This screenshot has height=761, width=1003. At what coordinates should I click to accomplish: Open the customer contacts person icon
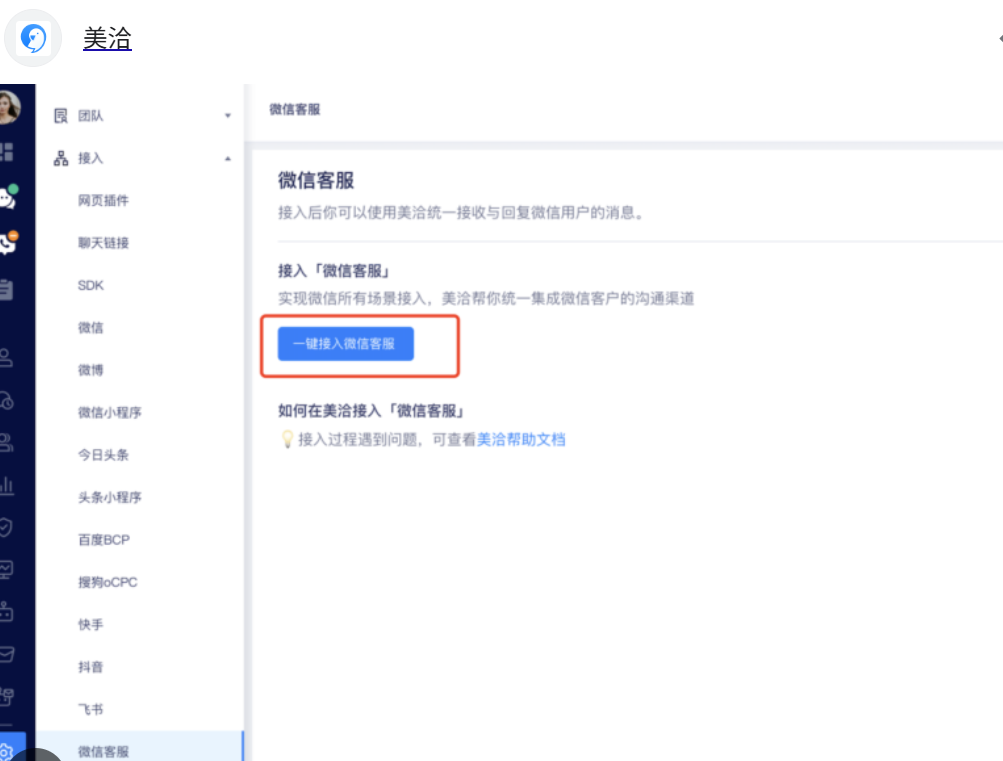pos(6,357)
